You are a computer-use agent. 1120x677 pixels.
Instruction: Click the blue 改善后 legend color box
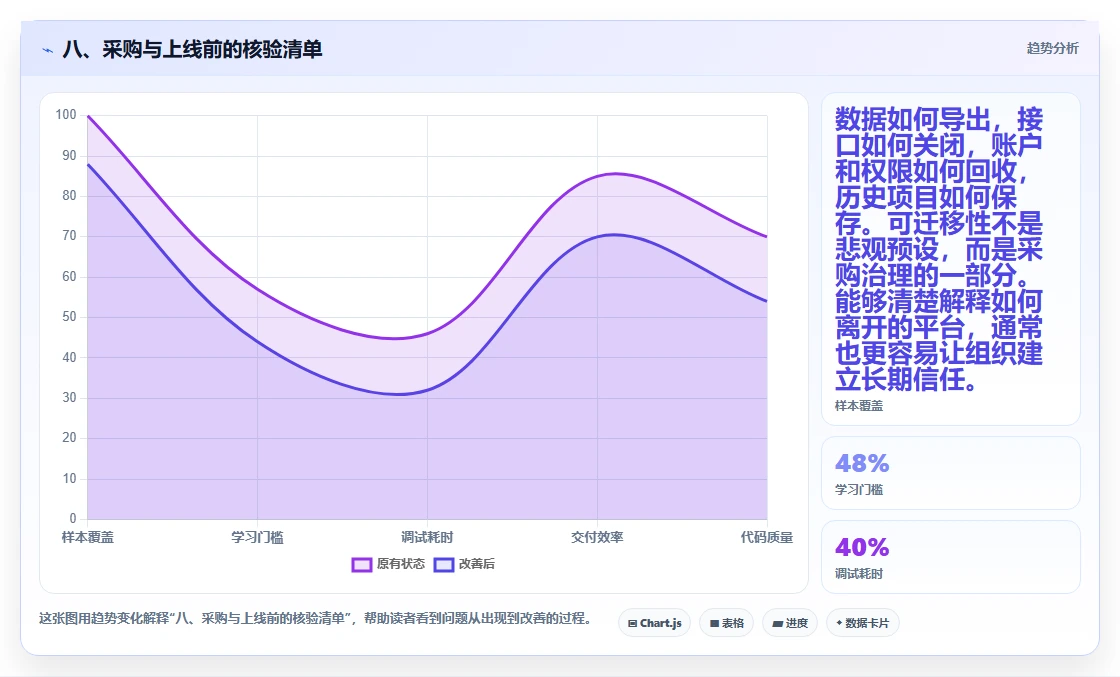(x=444, y=565)
